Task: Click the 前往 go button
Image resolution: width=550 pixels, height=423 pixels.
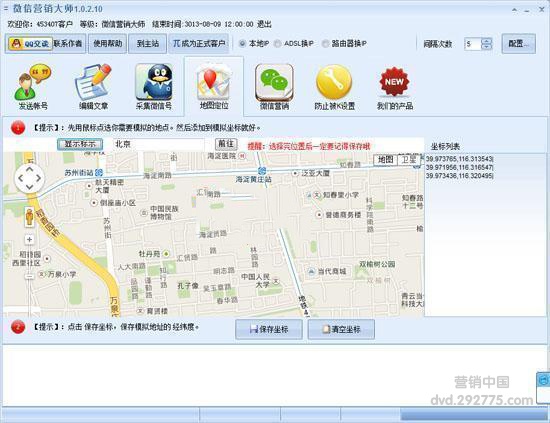Action: click(226, 144)
